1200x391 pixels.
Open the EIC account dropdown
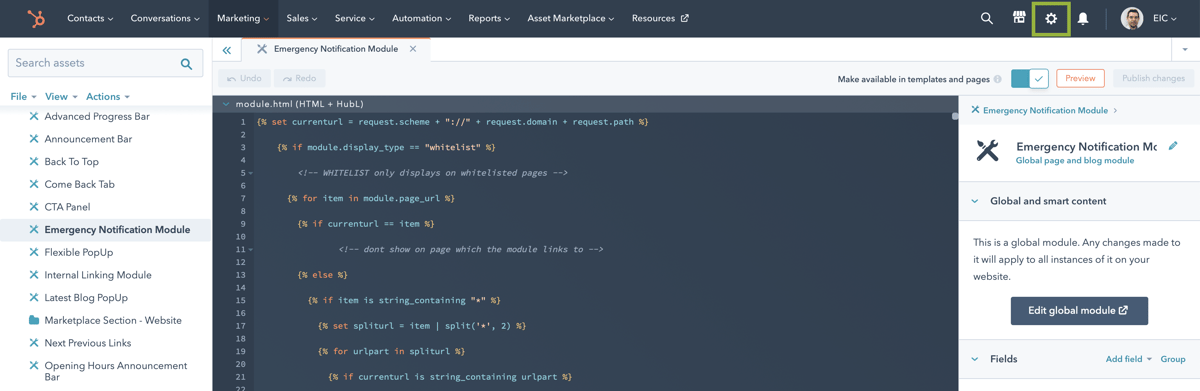pos(1165,18)
